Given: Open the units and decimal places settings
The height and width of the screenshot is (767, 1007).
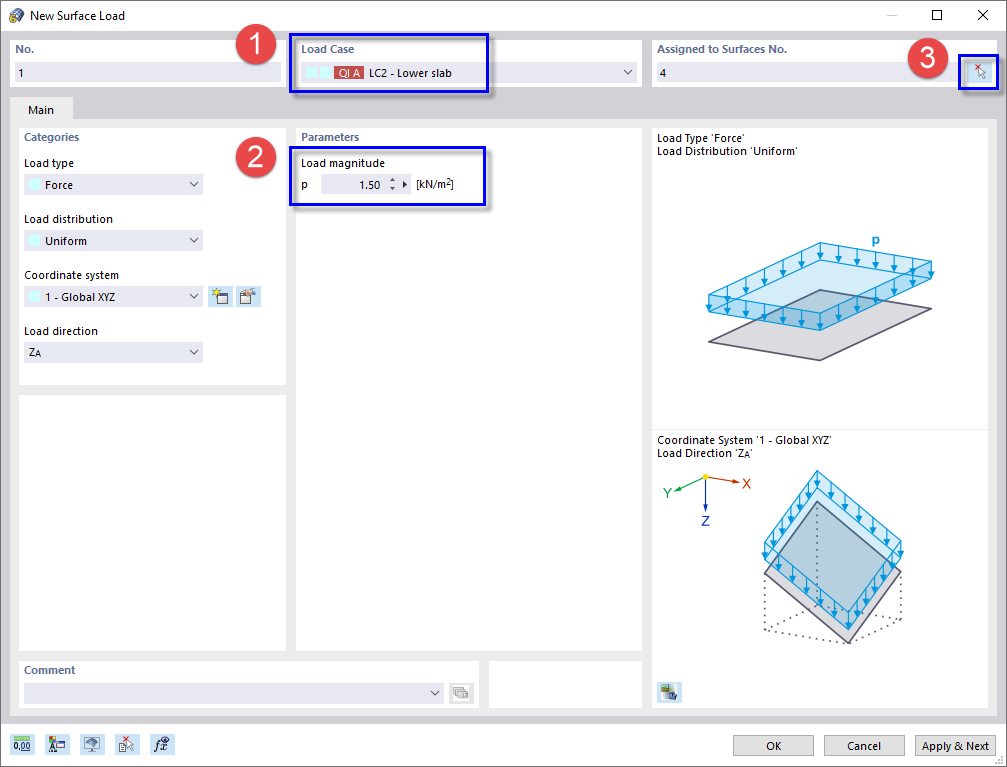Looking at the screenshot, I should (x=21, y=744).
